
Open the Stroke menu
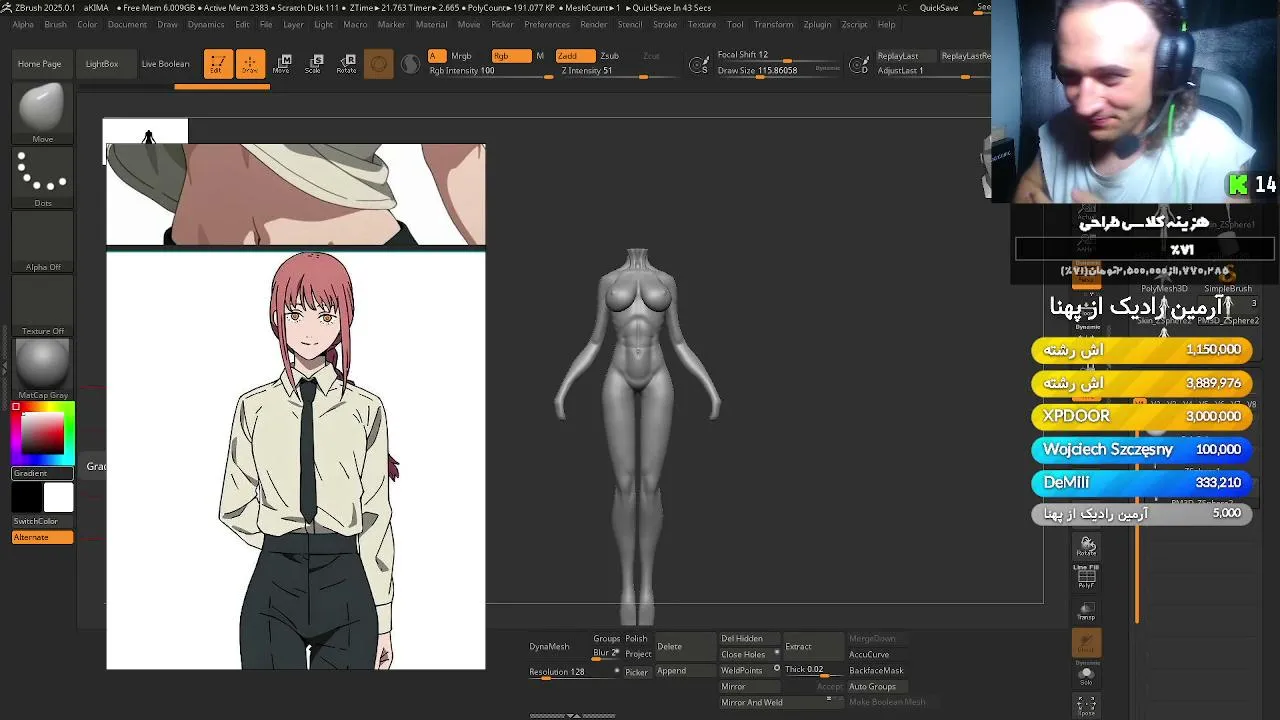[665, 25]
